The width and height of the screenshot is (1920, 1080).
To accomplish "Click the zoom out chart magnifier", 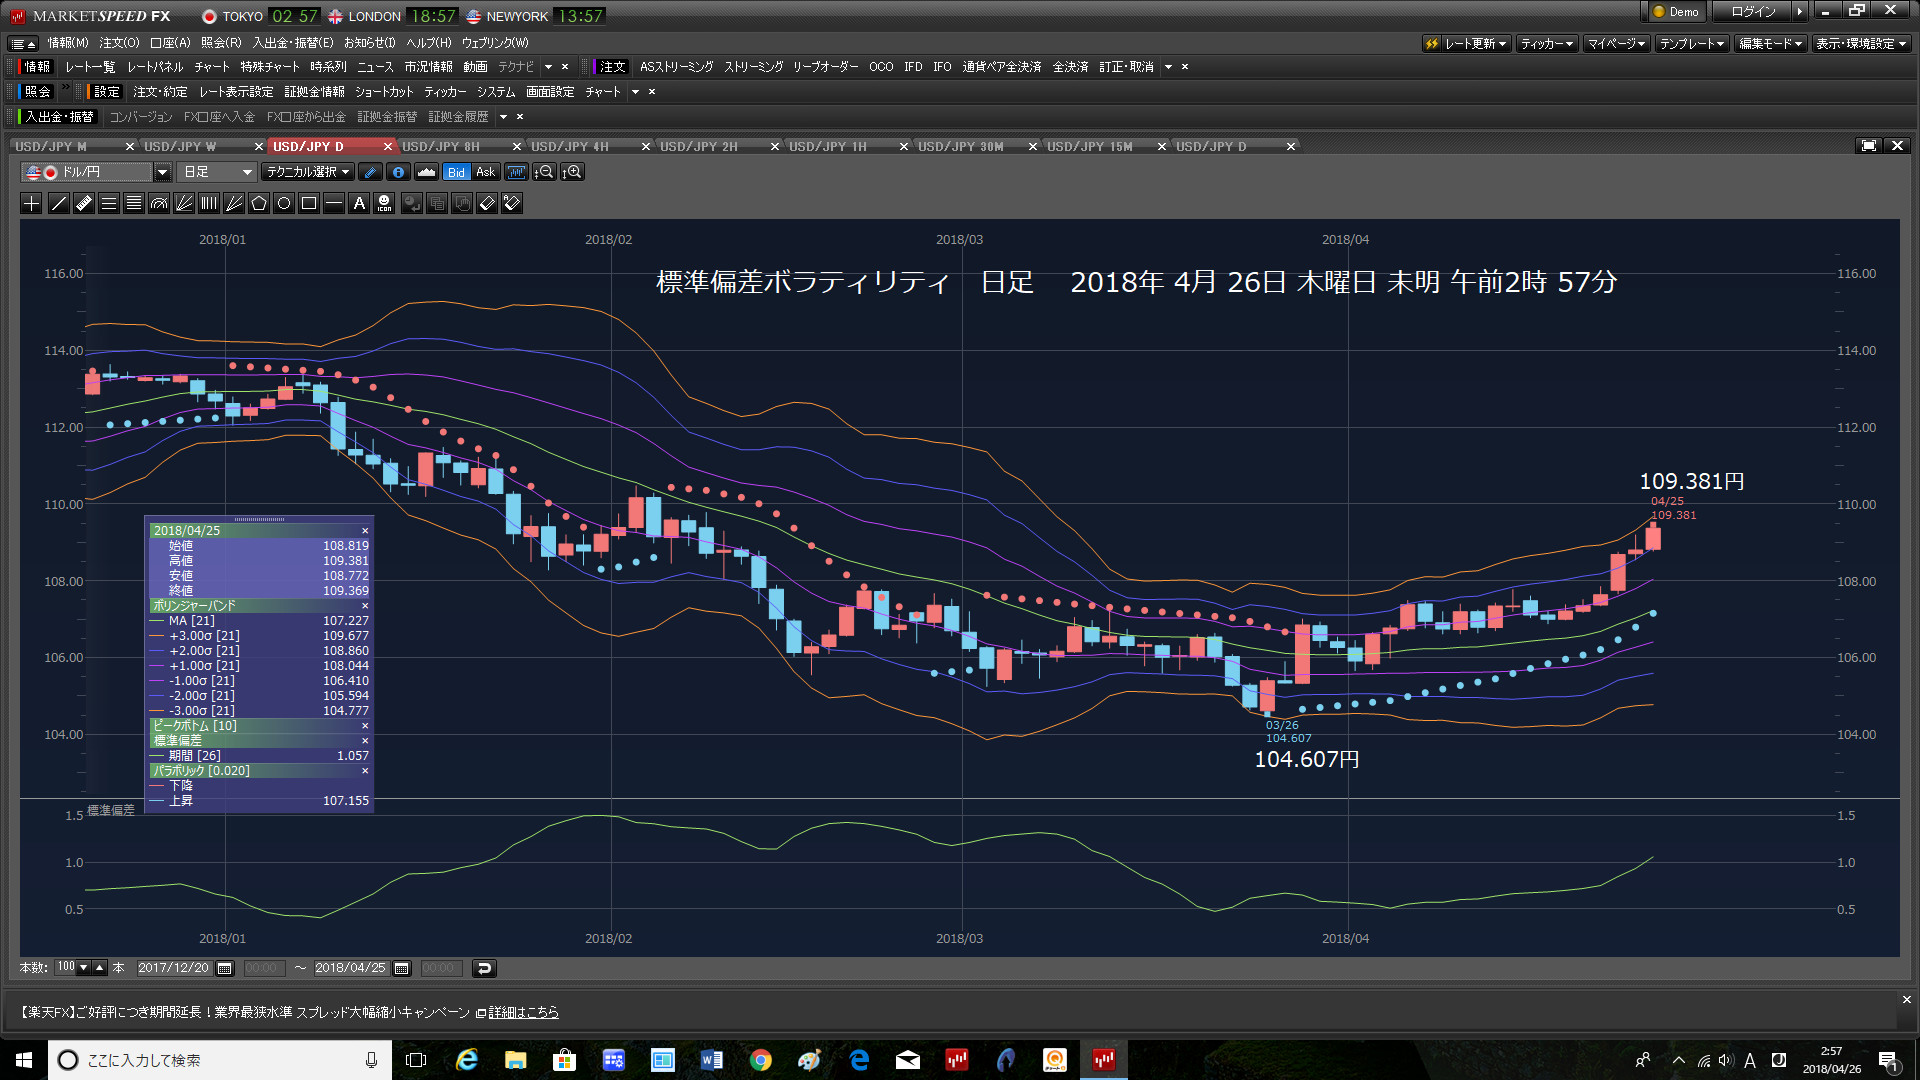I will click(544, 172).
